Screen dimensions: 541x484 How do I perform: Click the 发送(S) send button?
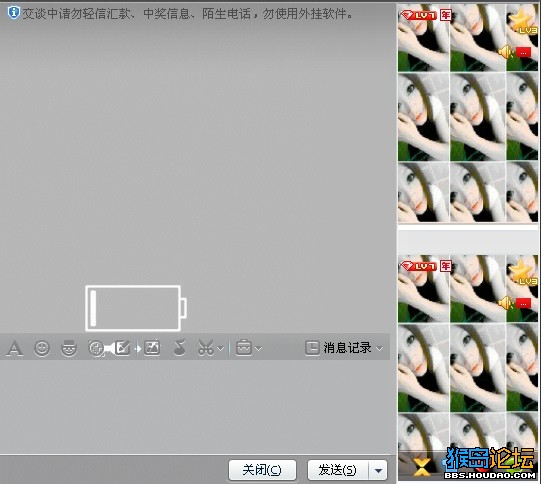(338, 470)
